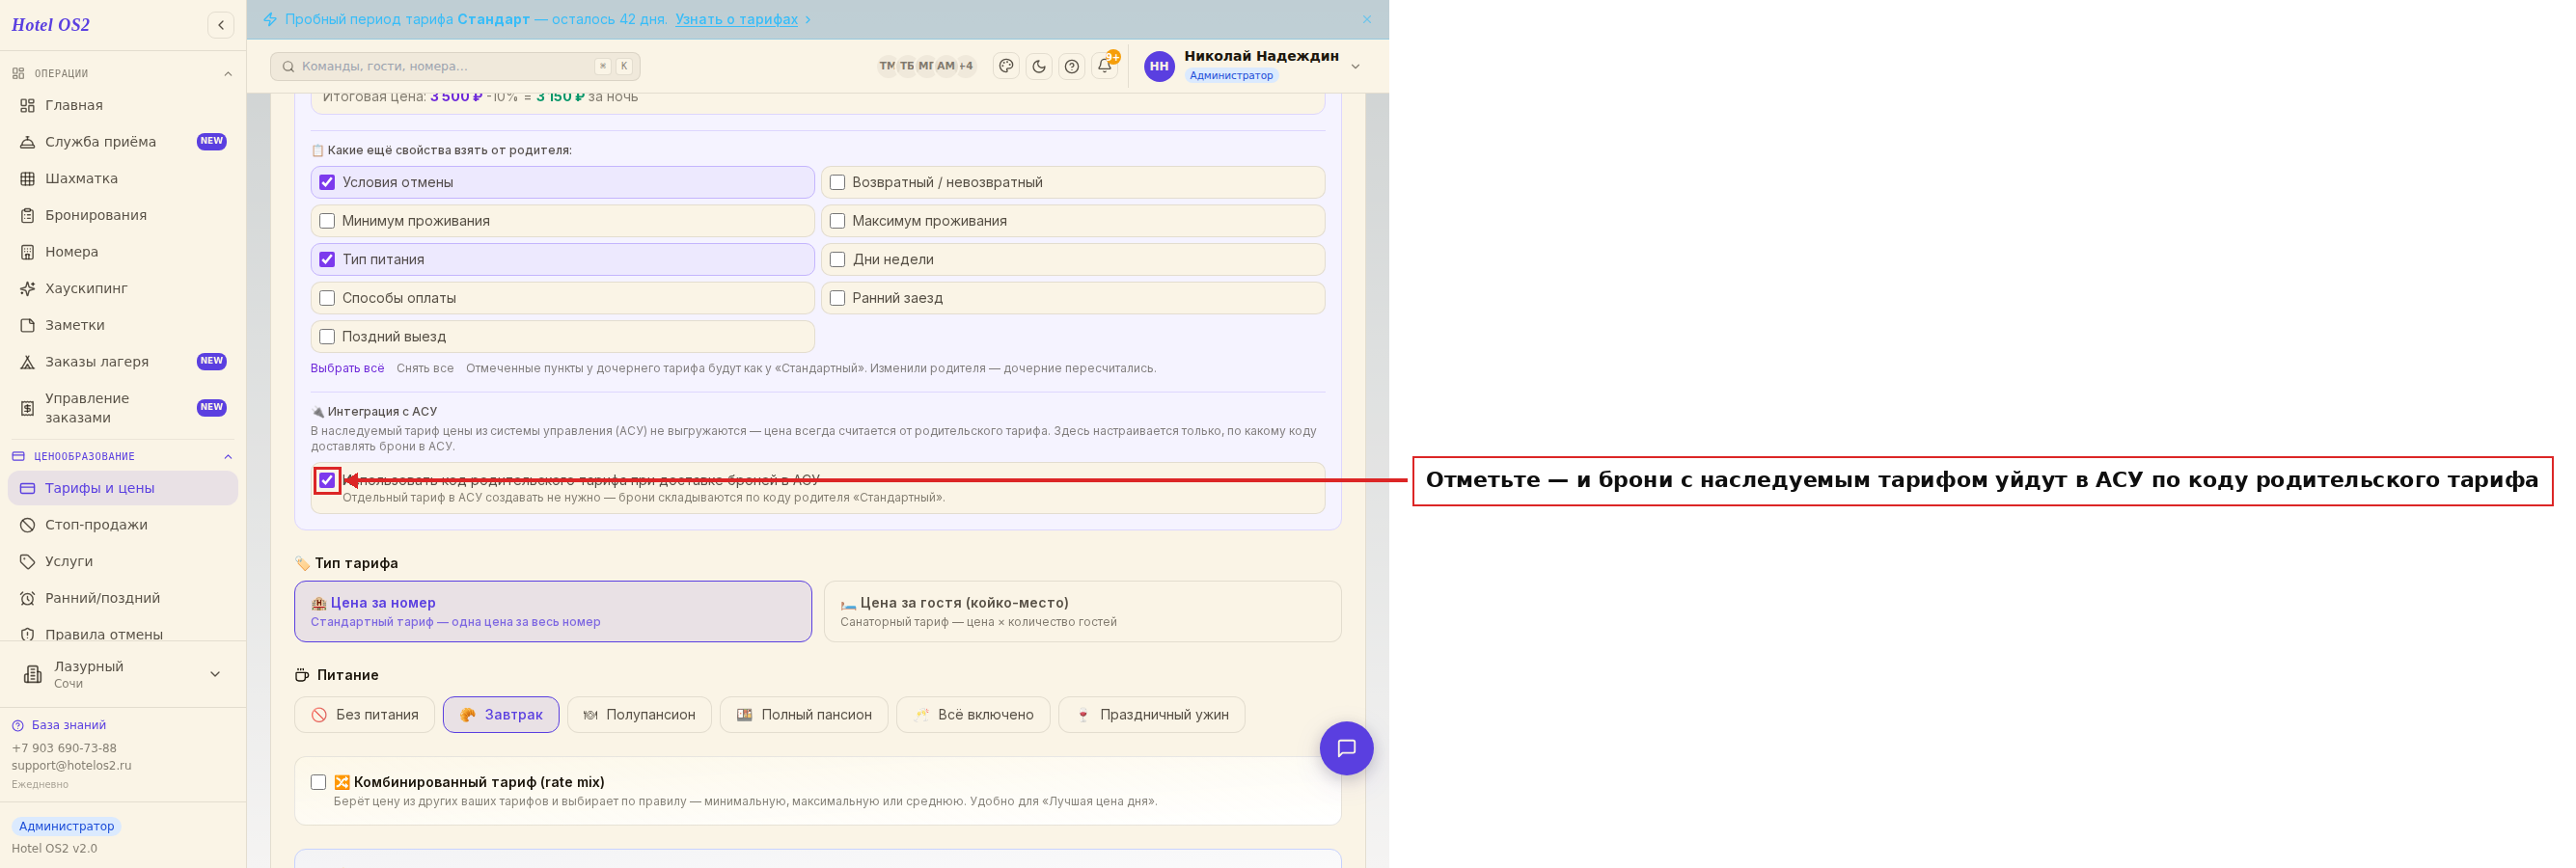
Task: Go to Бронирования page label
Action: pyautogui.click(x=96, y=215)
